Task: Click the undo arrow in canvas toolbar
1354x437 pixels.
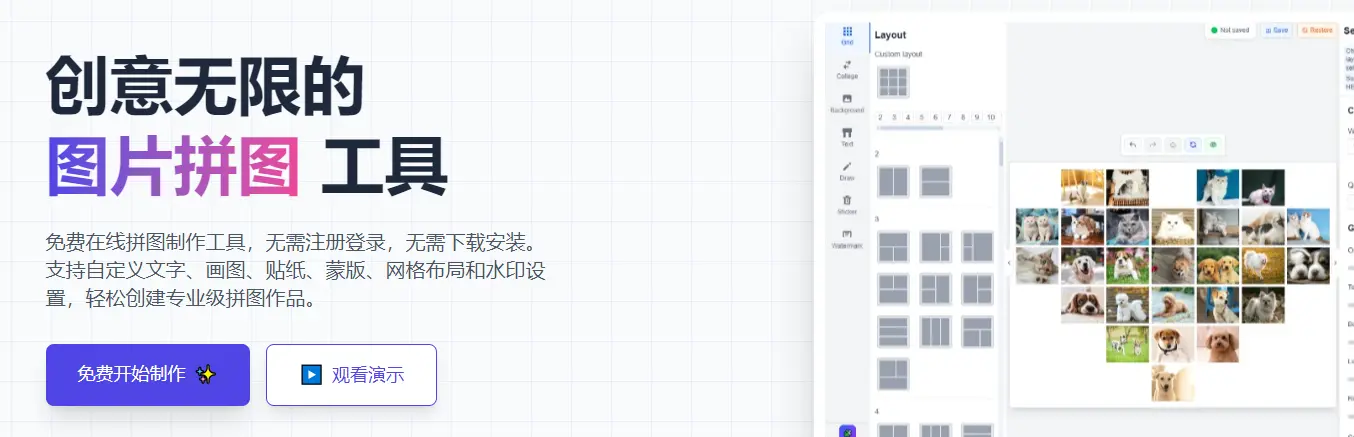Action: click(x=1133, y=145)
